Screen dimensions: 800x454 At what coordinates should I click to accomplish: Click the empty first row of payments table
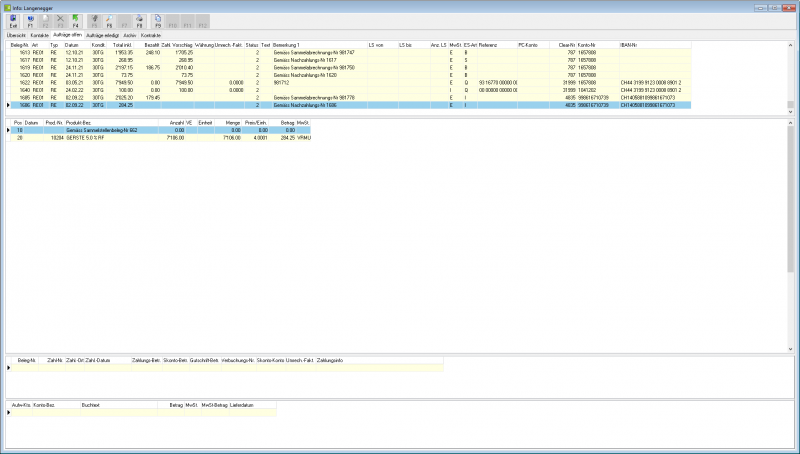pos(227,368)
